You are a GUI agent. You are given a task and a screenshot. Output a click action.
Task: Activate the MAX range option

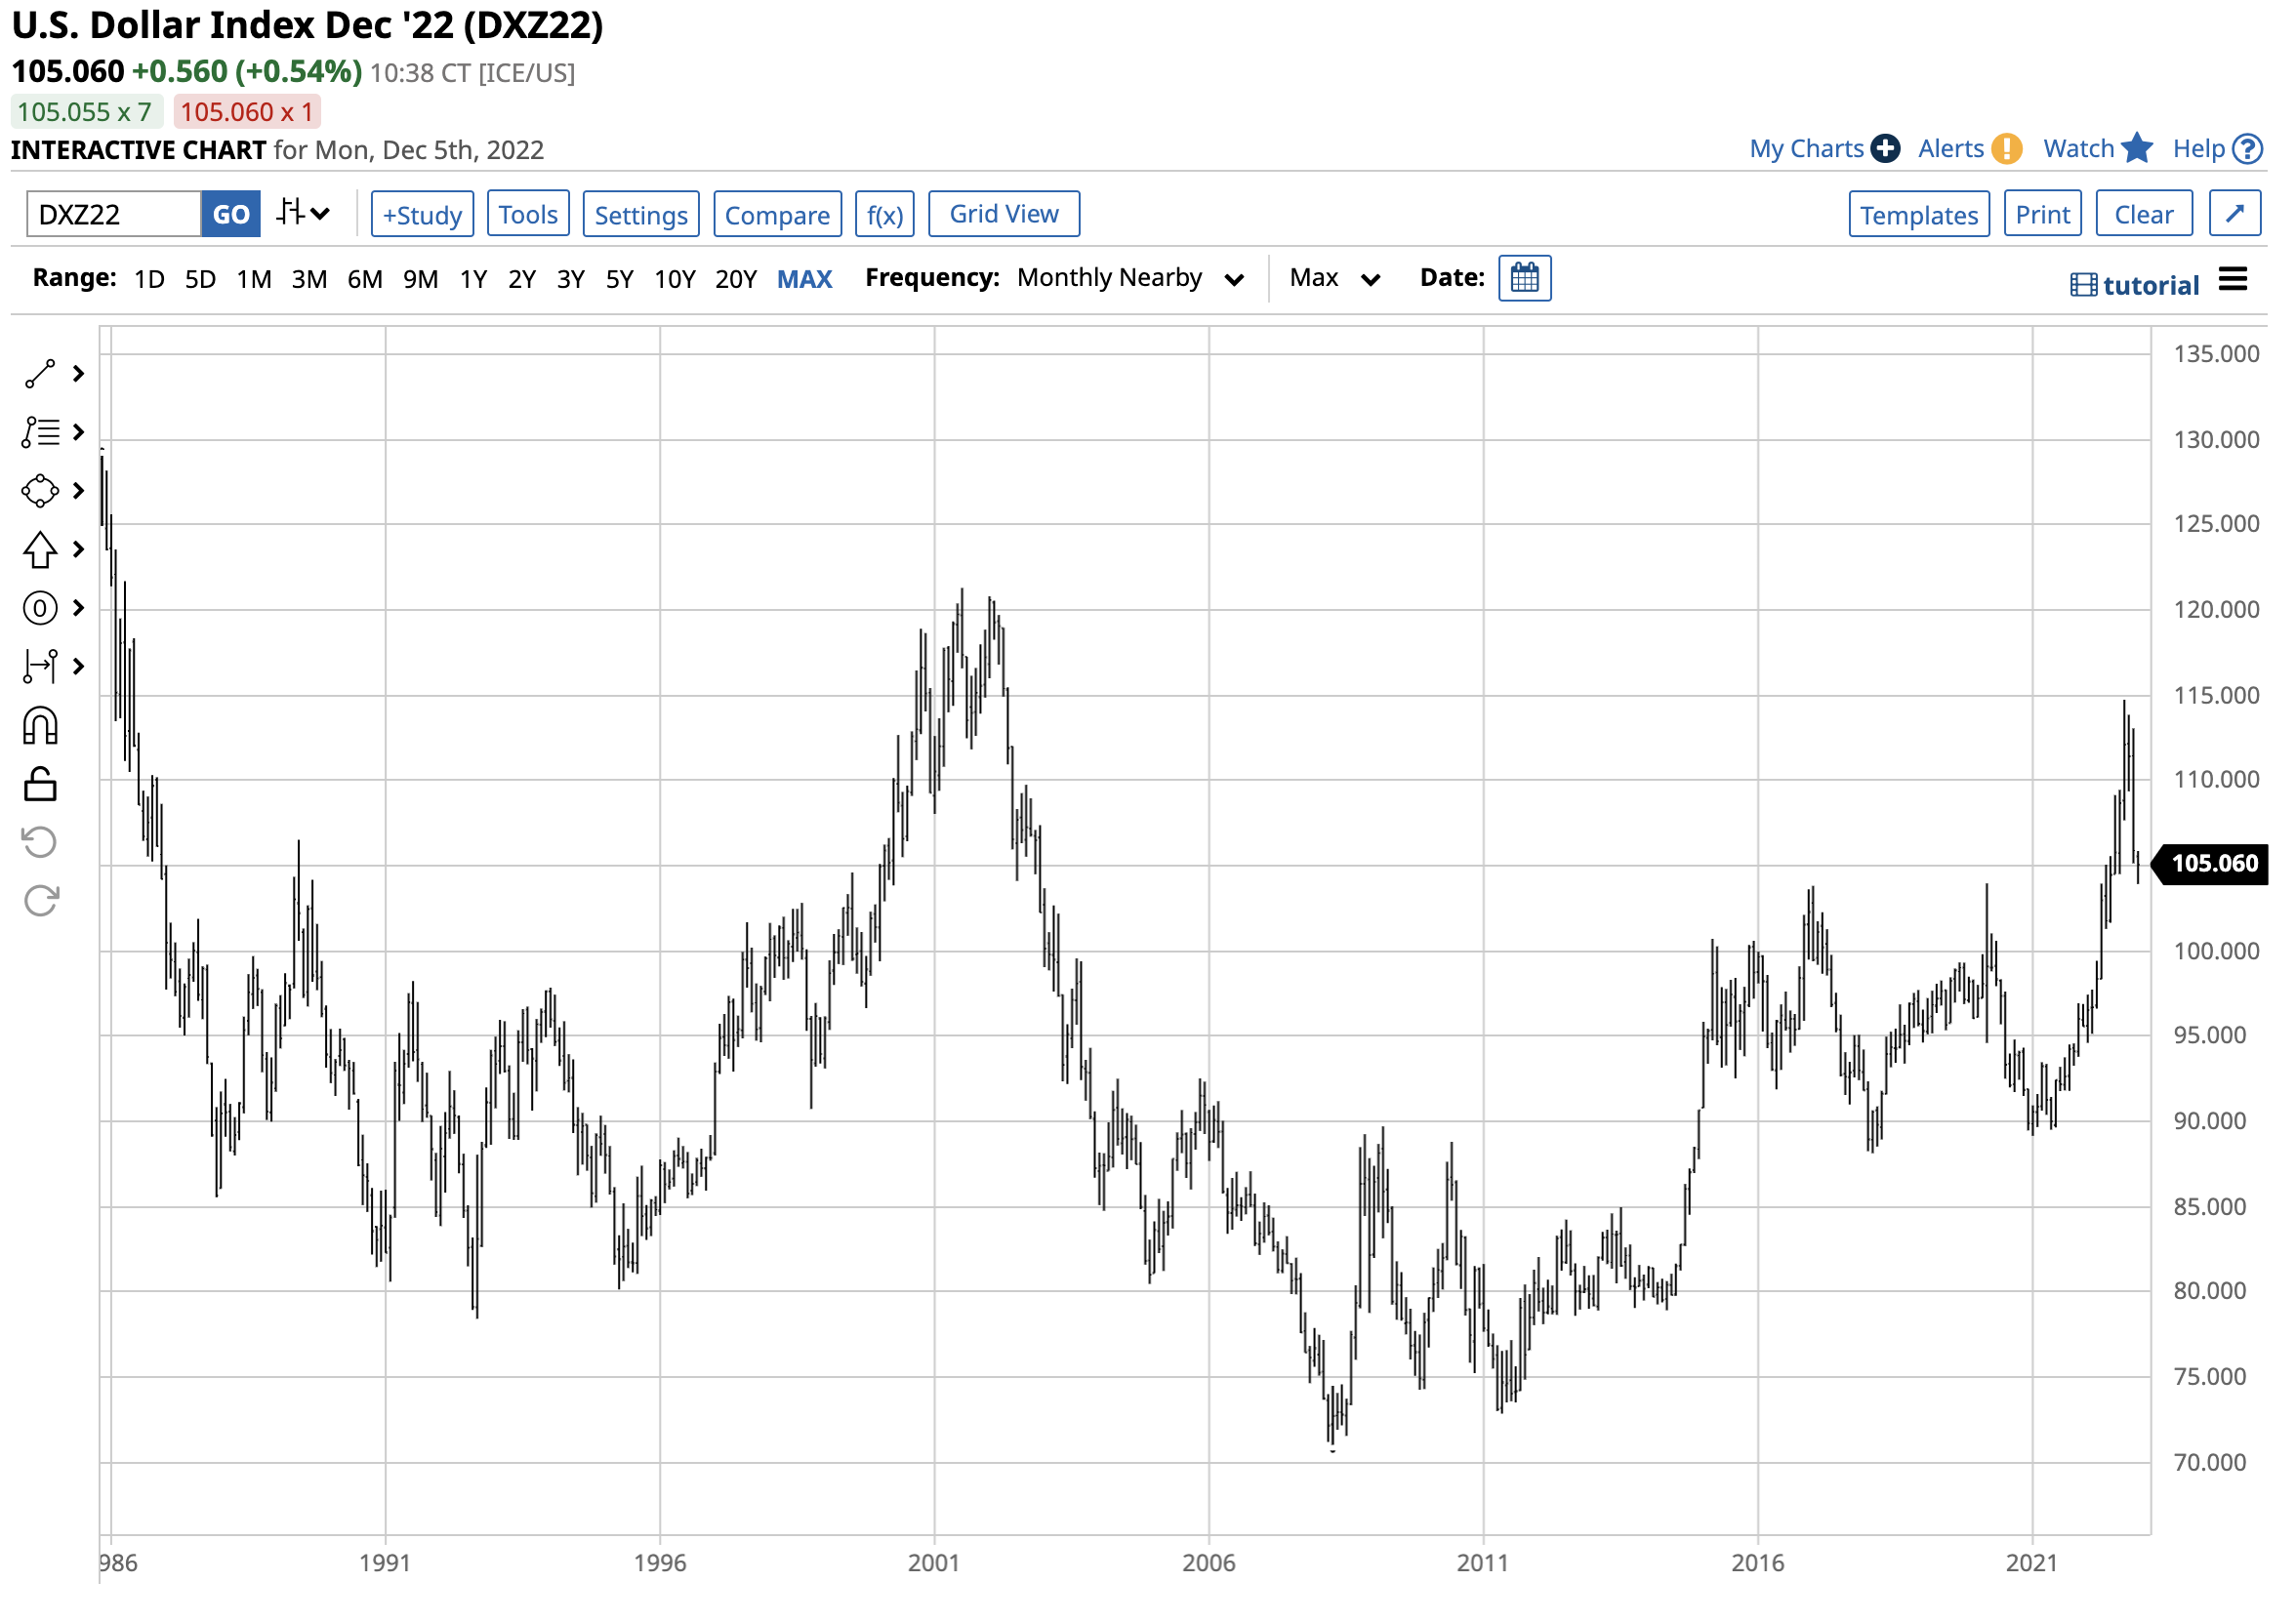(805, 279)
